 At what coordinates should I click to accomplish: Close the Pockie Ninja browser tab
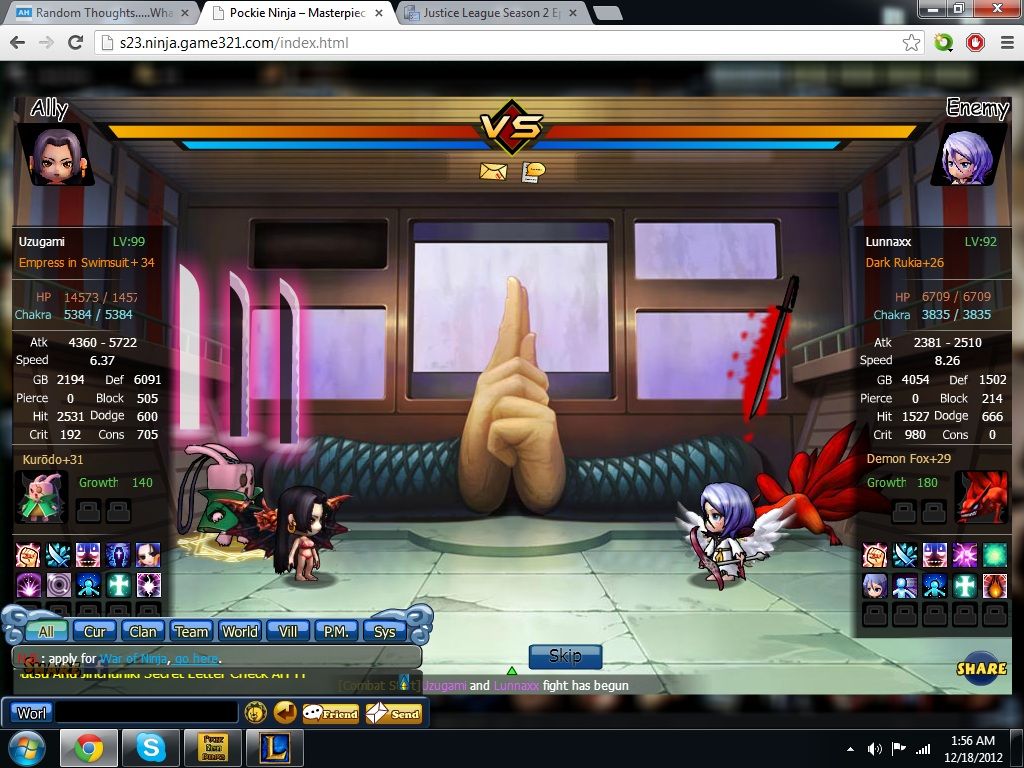tap(379, 13)
